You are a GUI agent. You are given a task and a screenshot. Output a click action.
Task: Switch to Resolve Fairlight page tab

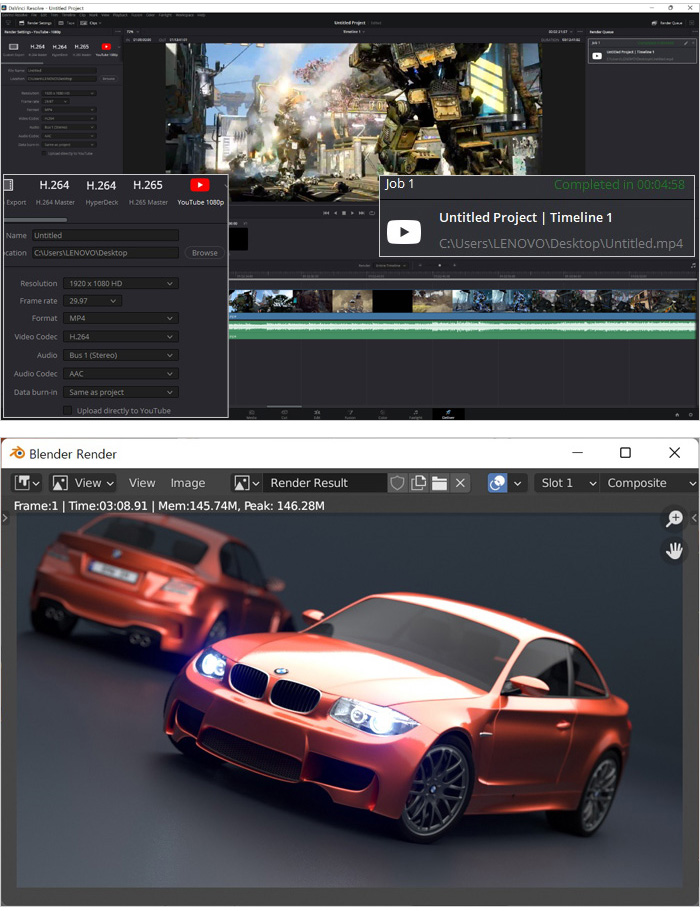[x=416, y=414]
